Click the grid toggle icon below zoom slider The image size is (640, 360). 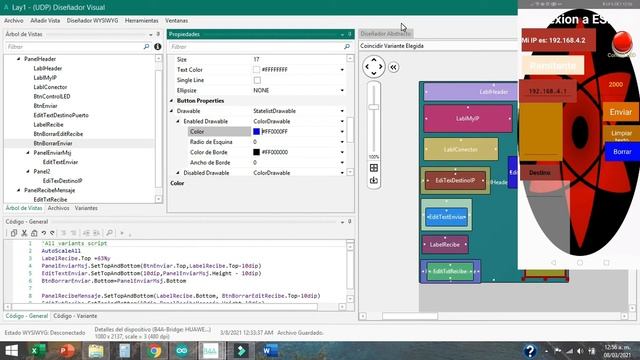point(373,168)
